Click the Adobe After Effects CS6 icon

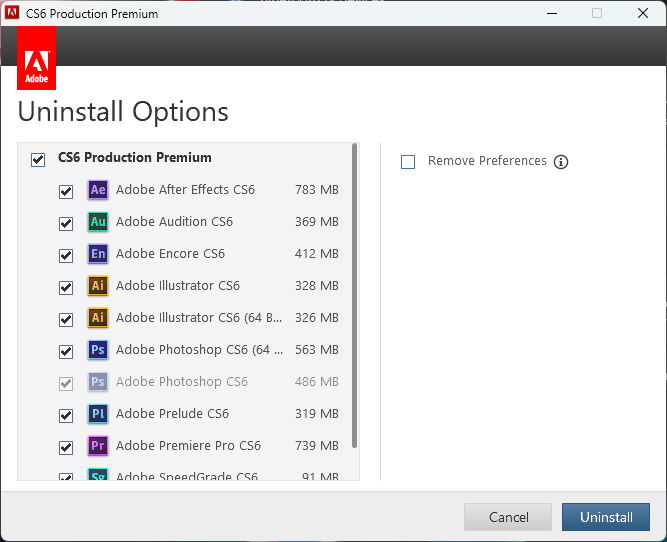pyautogui.click(x=97, y=190)
